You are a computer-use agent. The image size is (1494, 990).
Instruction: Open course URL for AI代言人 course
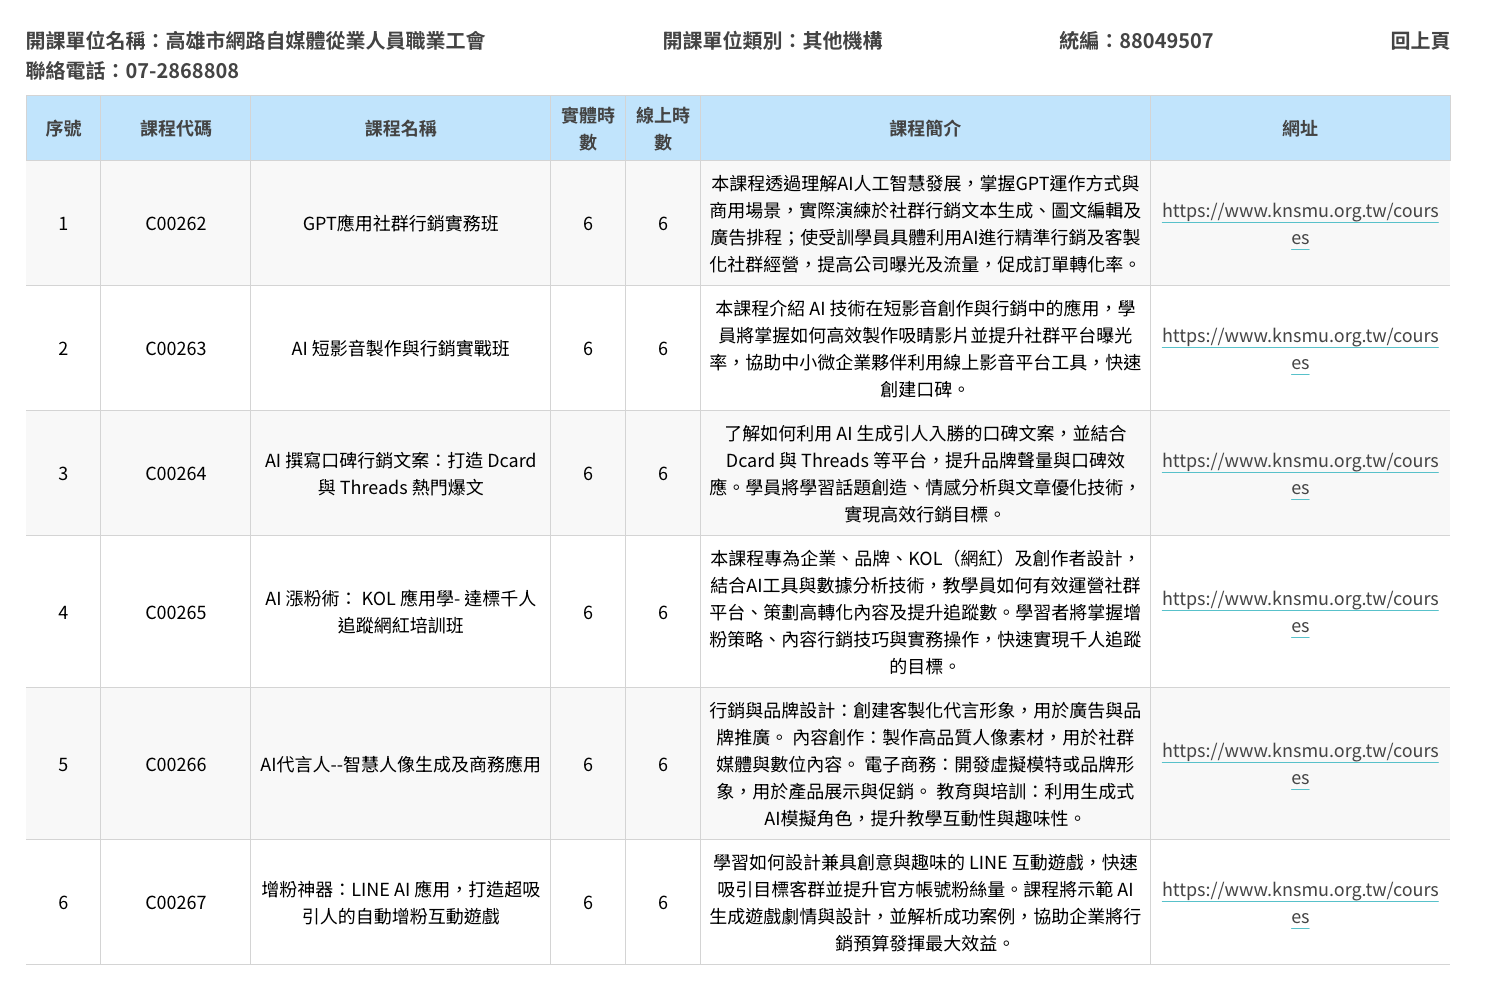point(1299,752)
